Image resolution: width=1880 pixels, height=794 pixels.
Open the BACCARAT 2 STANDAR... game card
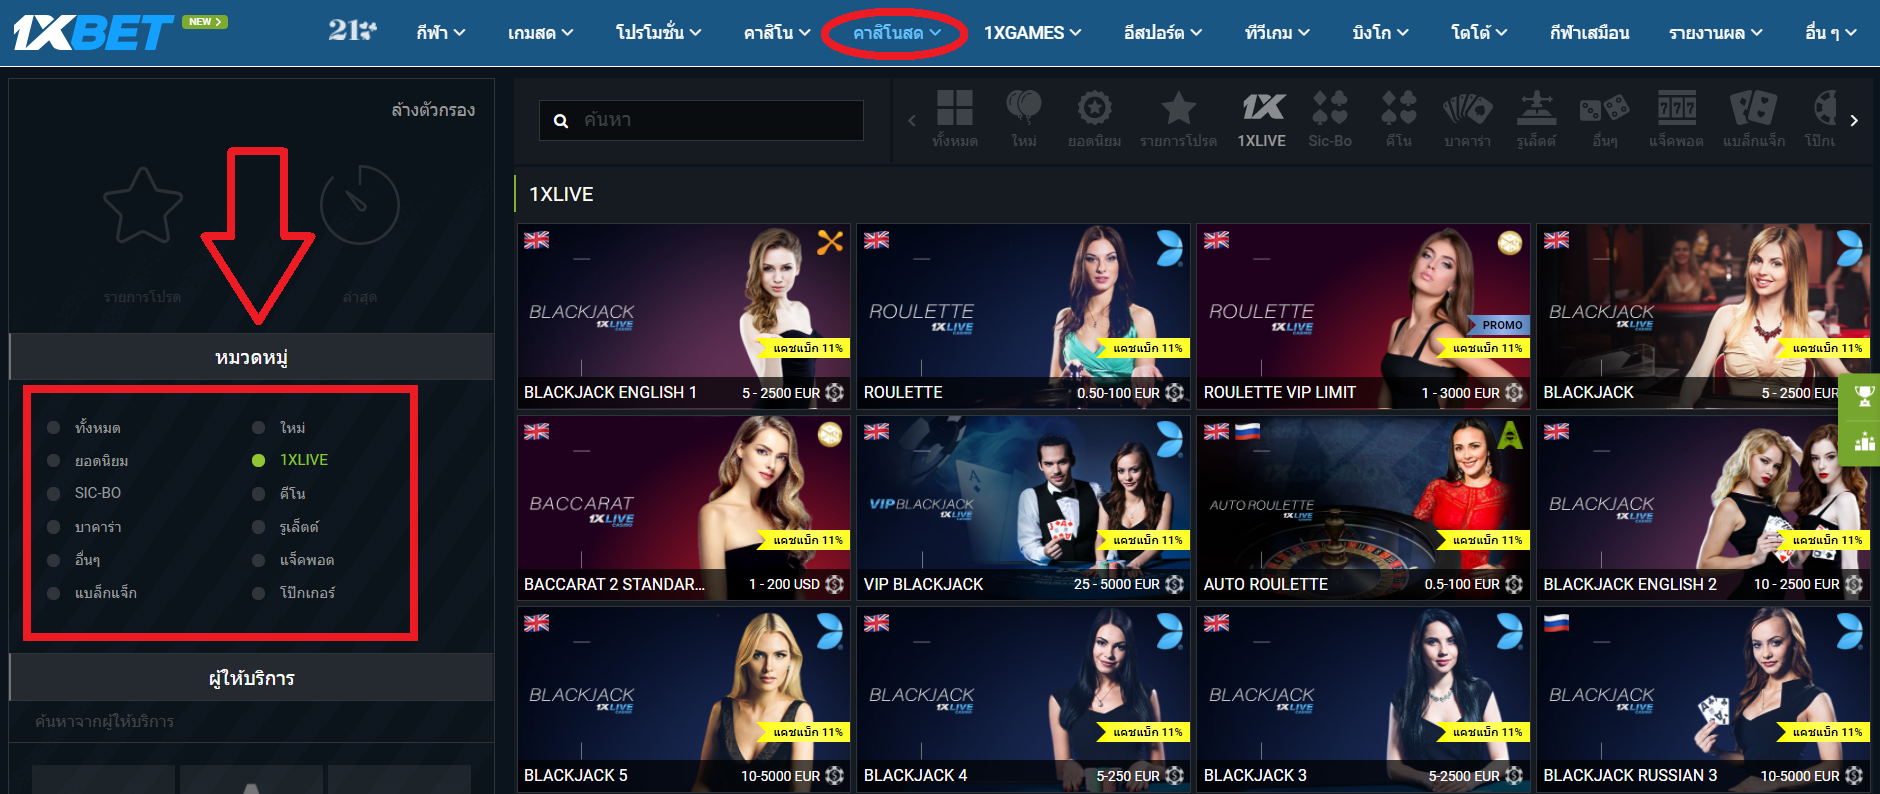click(x=684, y=507)
